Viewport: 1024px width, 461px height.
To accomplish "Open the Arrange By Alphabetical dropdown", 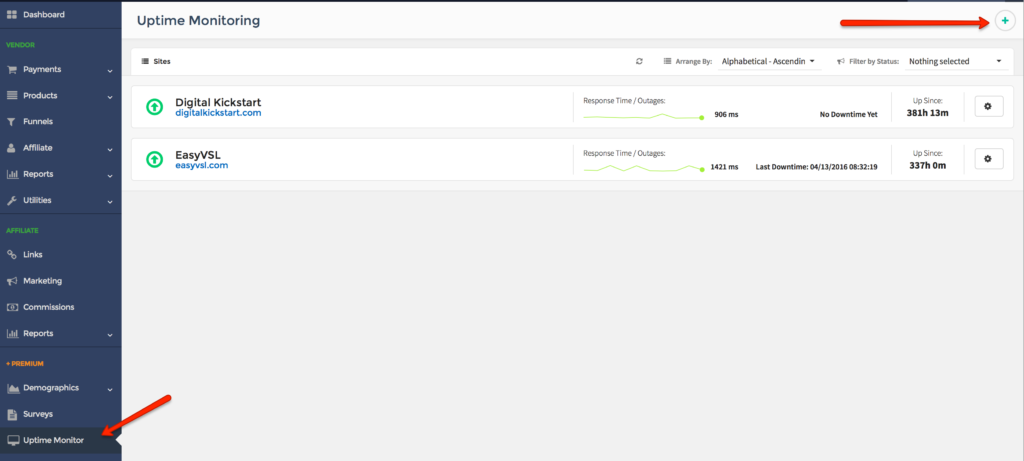I will [769, 61].
